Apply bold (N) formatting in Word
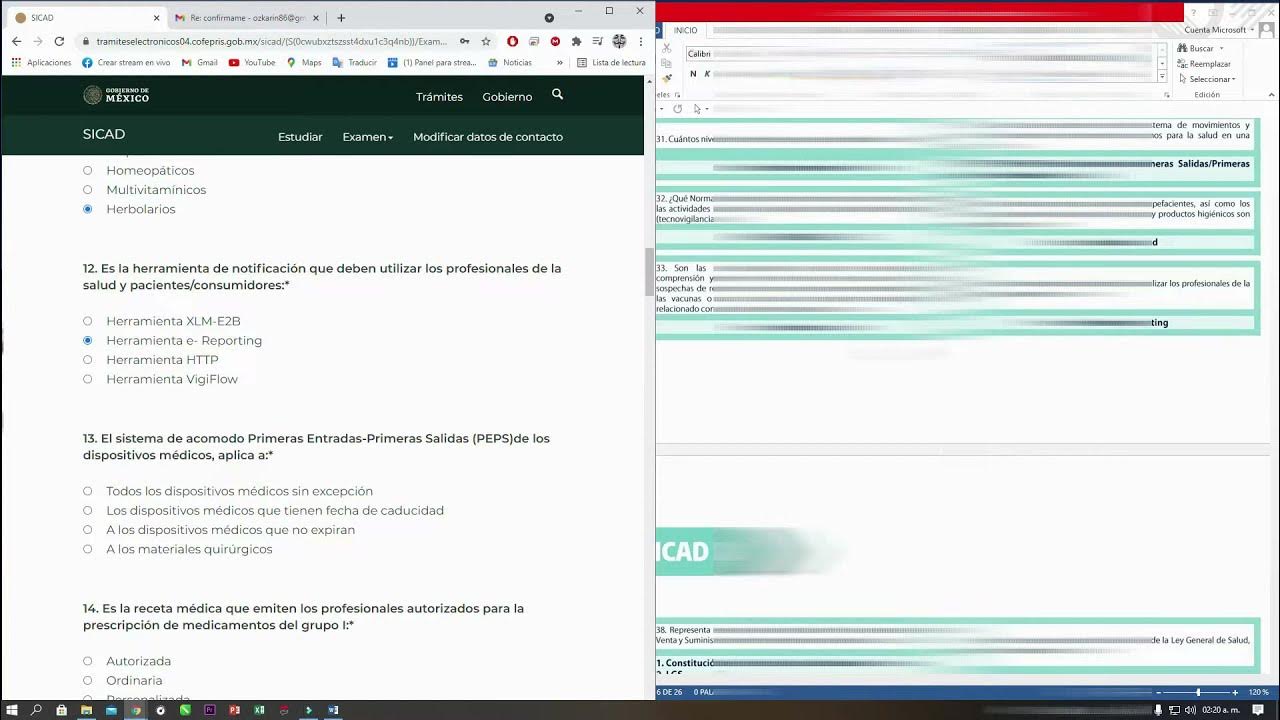 click(x=693, y=74)
